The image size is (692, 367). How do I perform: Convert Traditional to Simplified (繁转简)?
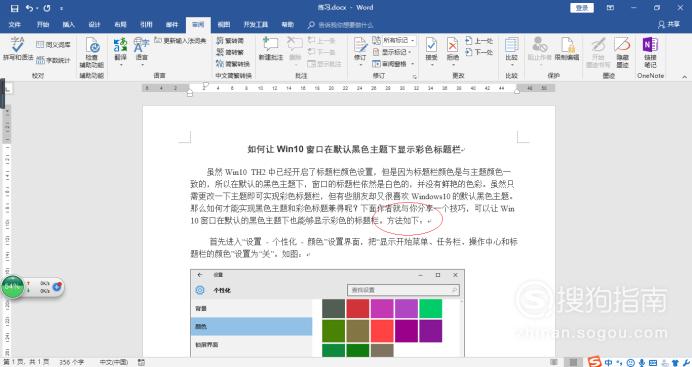230,41
